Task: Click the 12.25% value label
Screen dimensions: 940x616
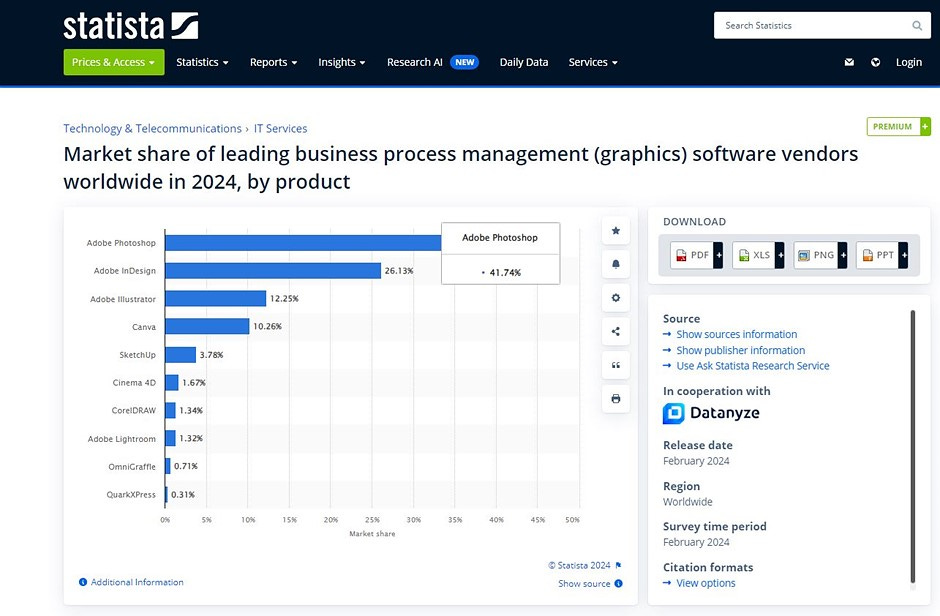Action: pos(284,298)
